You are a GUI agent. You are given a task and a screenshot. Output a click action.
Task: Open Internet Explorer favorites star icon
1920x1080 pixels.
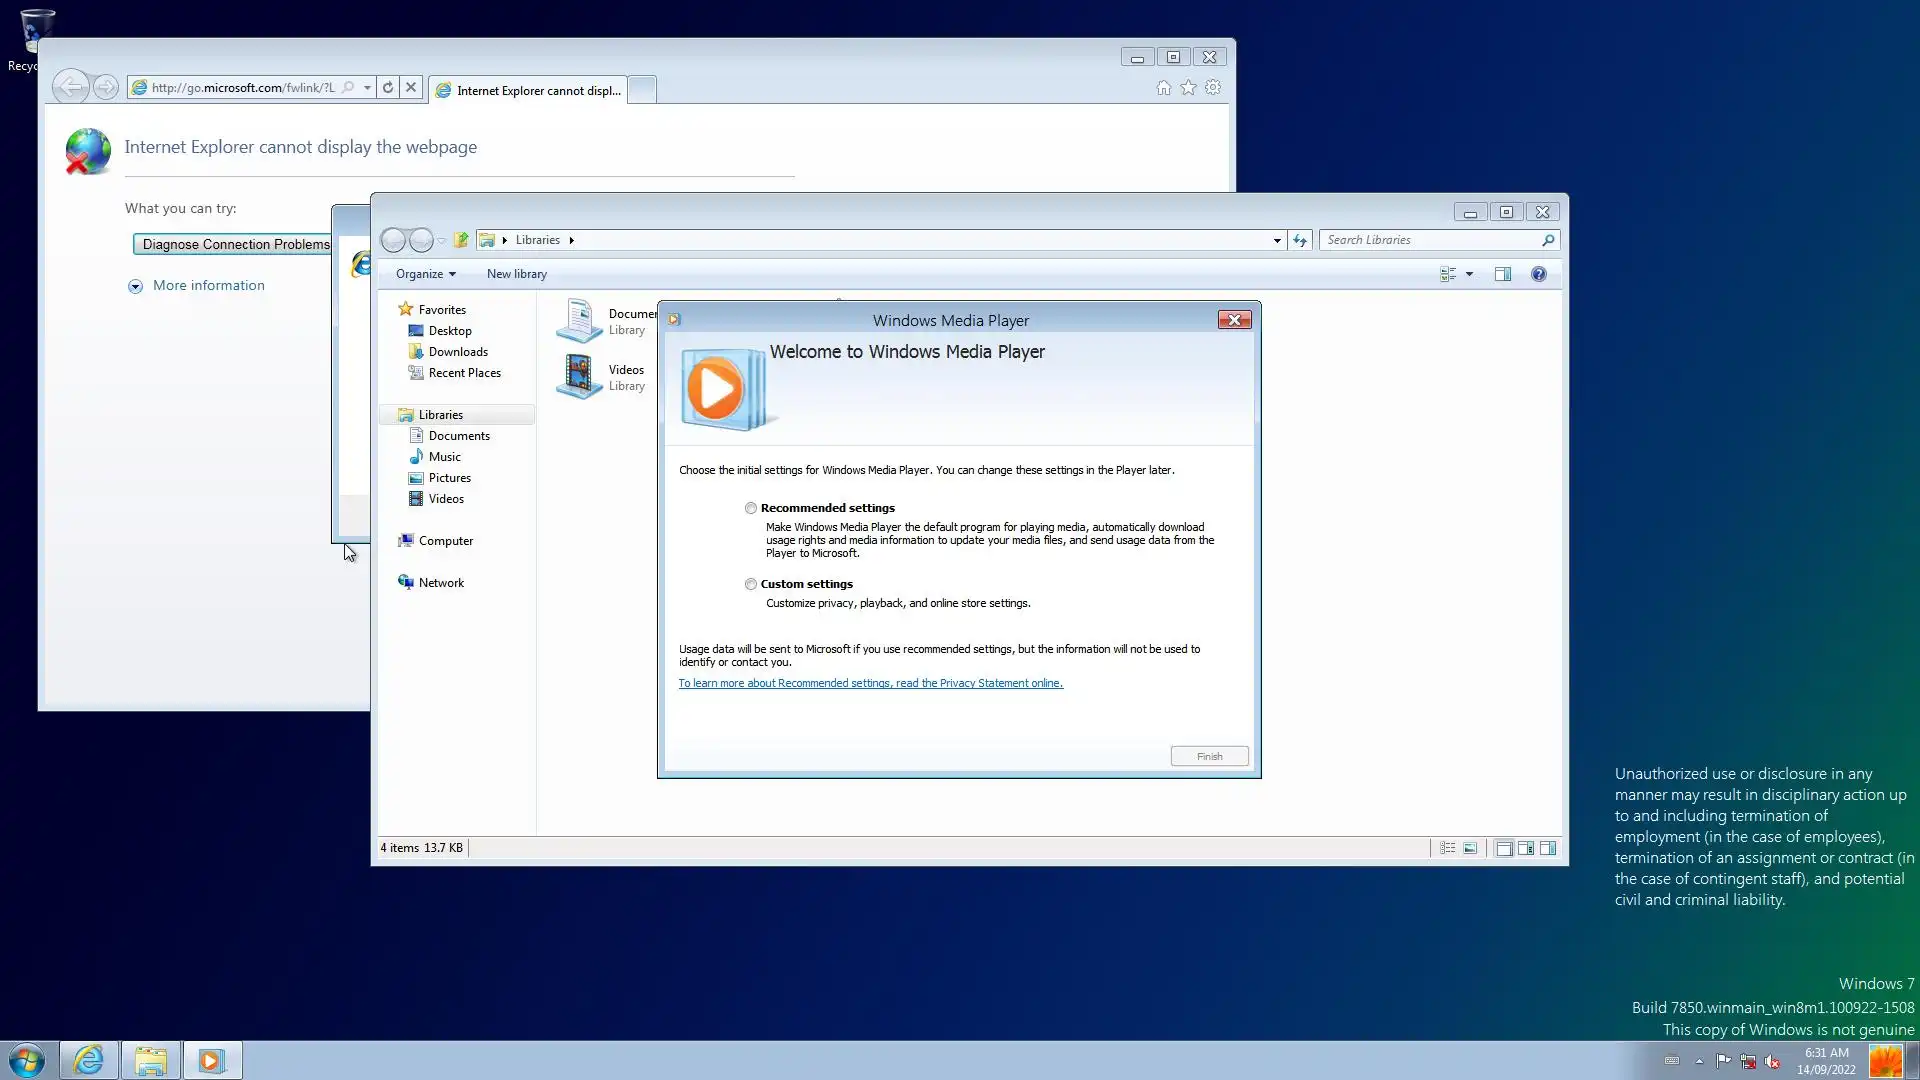click(1188, 88)
